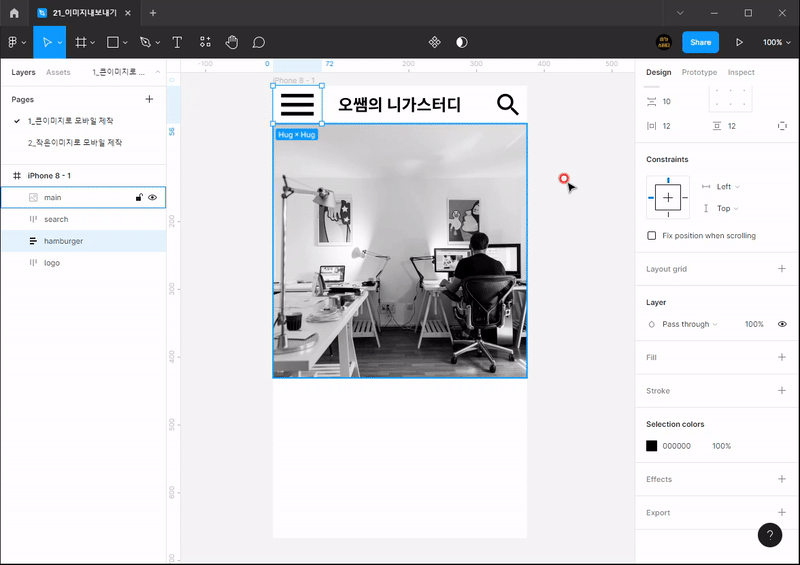Click the black 000000 color swatch
The image size is (800, 565).
652,446
